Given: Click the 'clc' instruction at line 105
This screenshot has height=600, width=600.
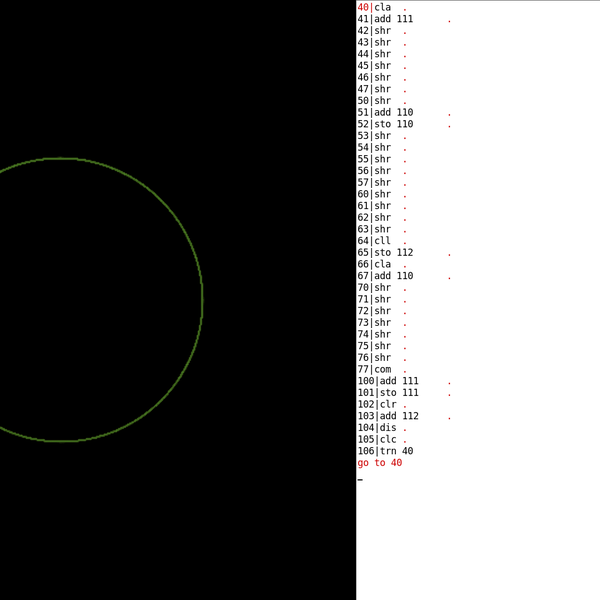Looking at the screenshot, I should 388,439.
